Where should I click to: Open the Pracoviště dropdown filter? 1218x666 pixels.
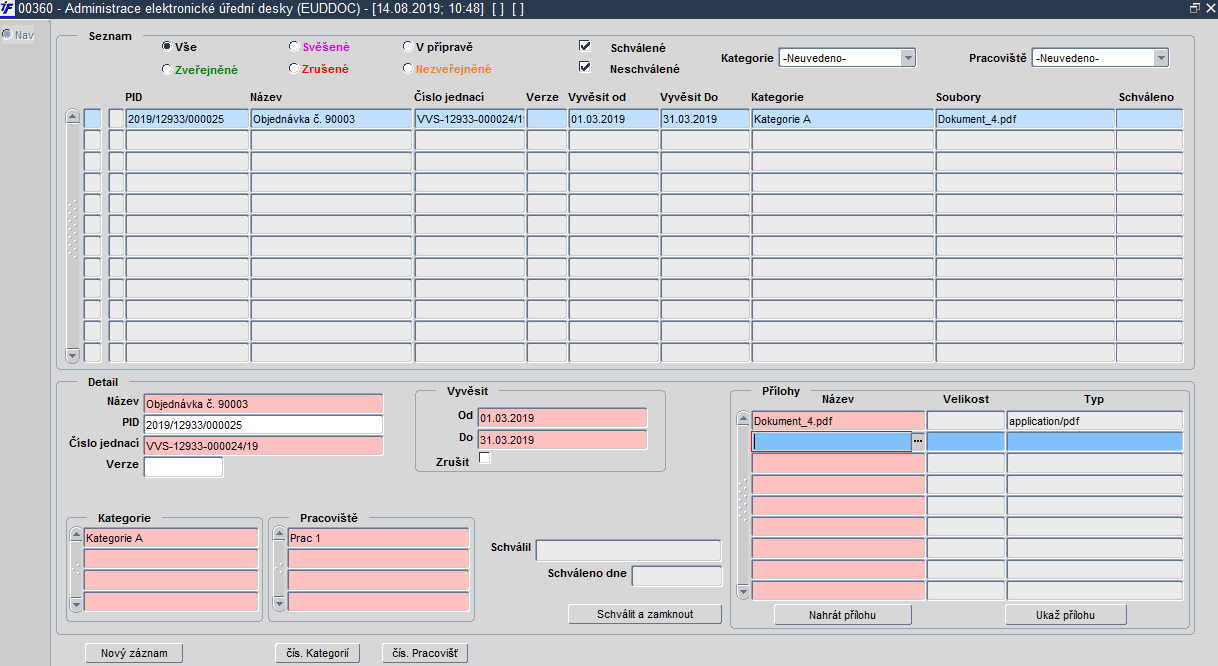point(1161,58)
